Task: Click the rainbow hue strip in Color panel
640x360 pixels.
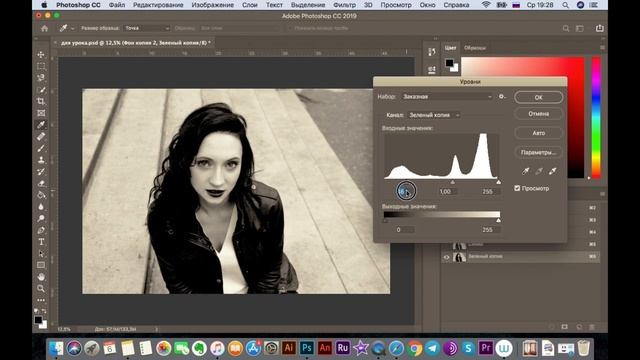Action: 596,117
